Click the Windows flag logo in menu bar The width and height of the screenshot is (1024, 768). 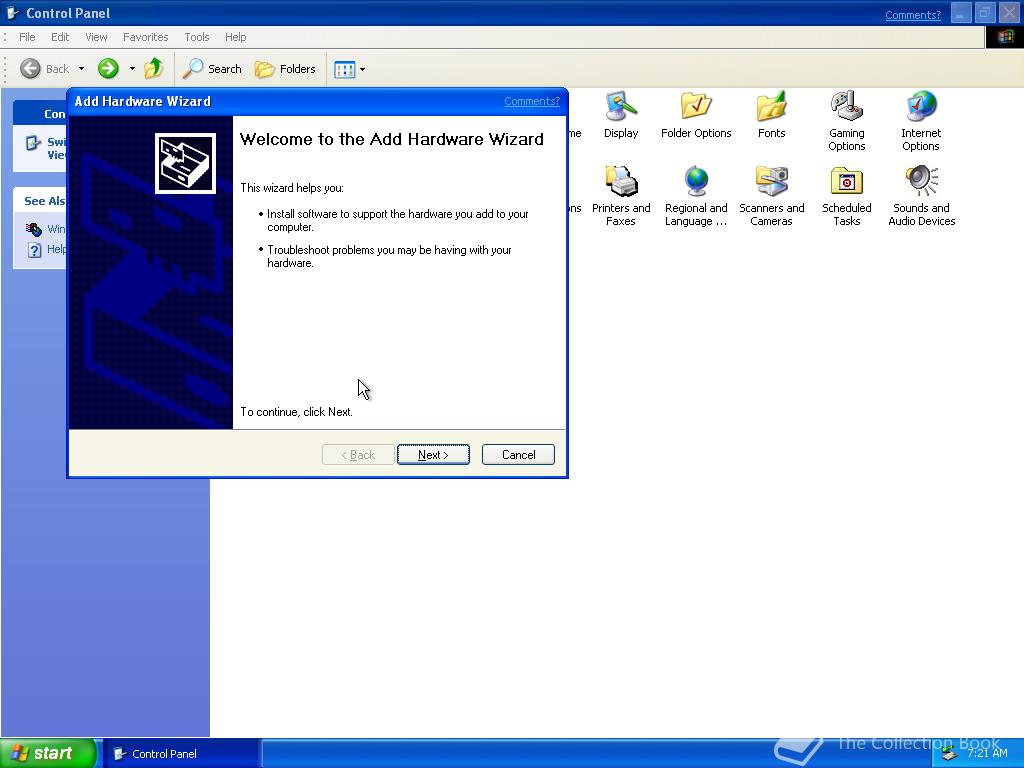1004,37
